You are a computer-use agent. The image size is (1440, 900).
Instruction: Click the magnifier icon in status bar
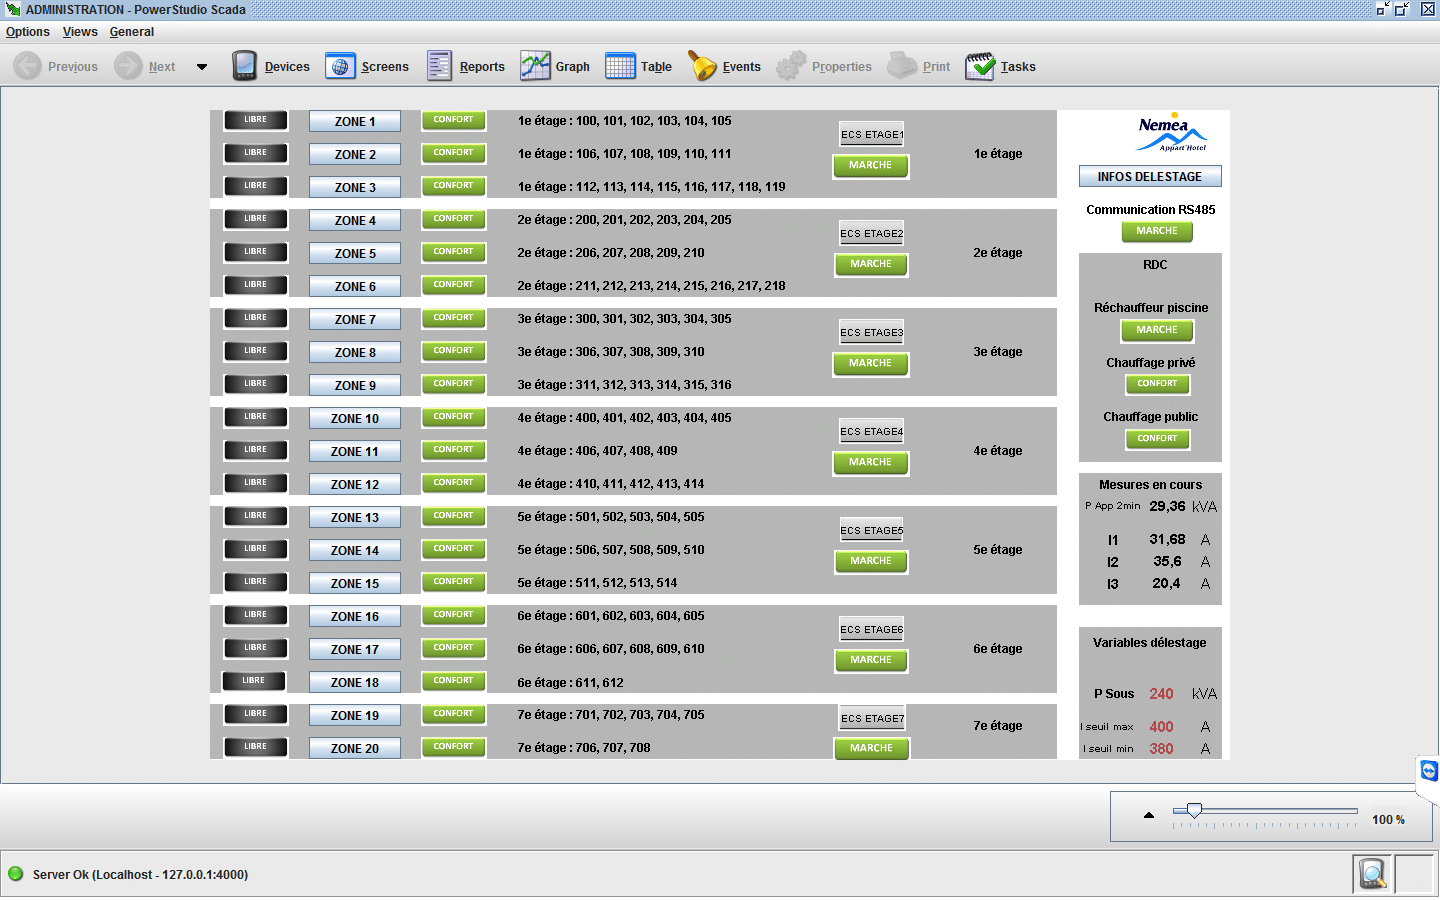tap(1373, 874)
